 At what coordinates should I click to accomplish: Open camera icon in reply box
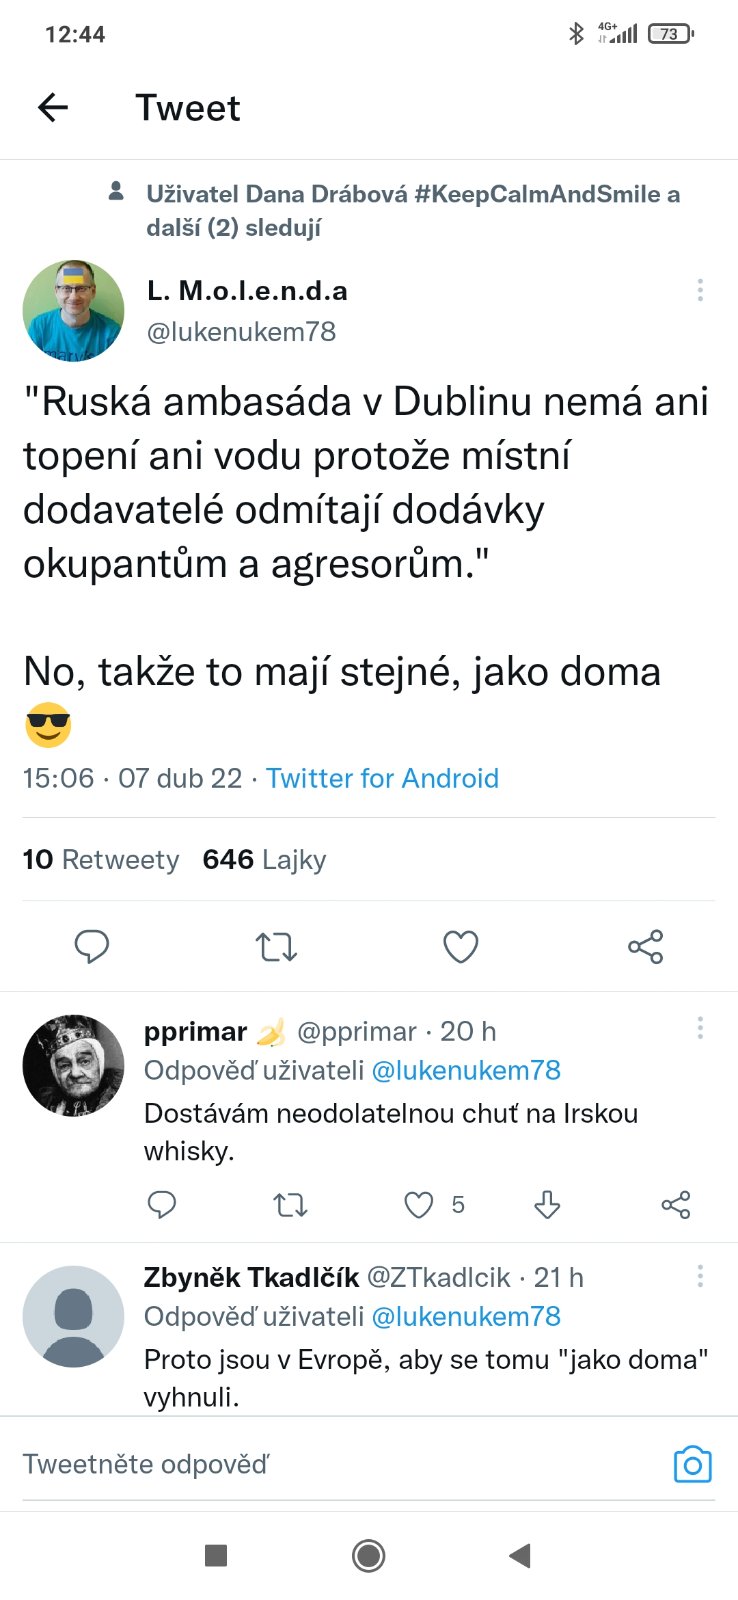pyautogui.click(x=692, y=1465)
